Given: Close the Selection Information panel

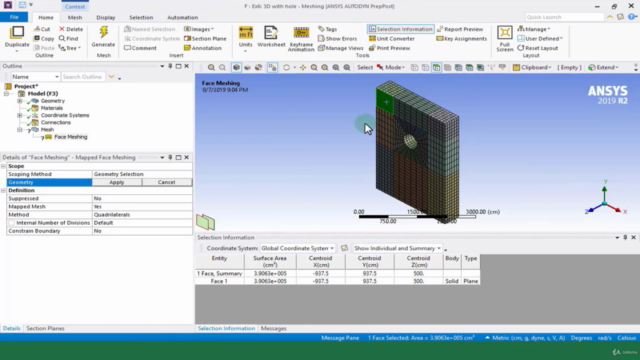Looking at the screenshot, I should (633, 238).
